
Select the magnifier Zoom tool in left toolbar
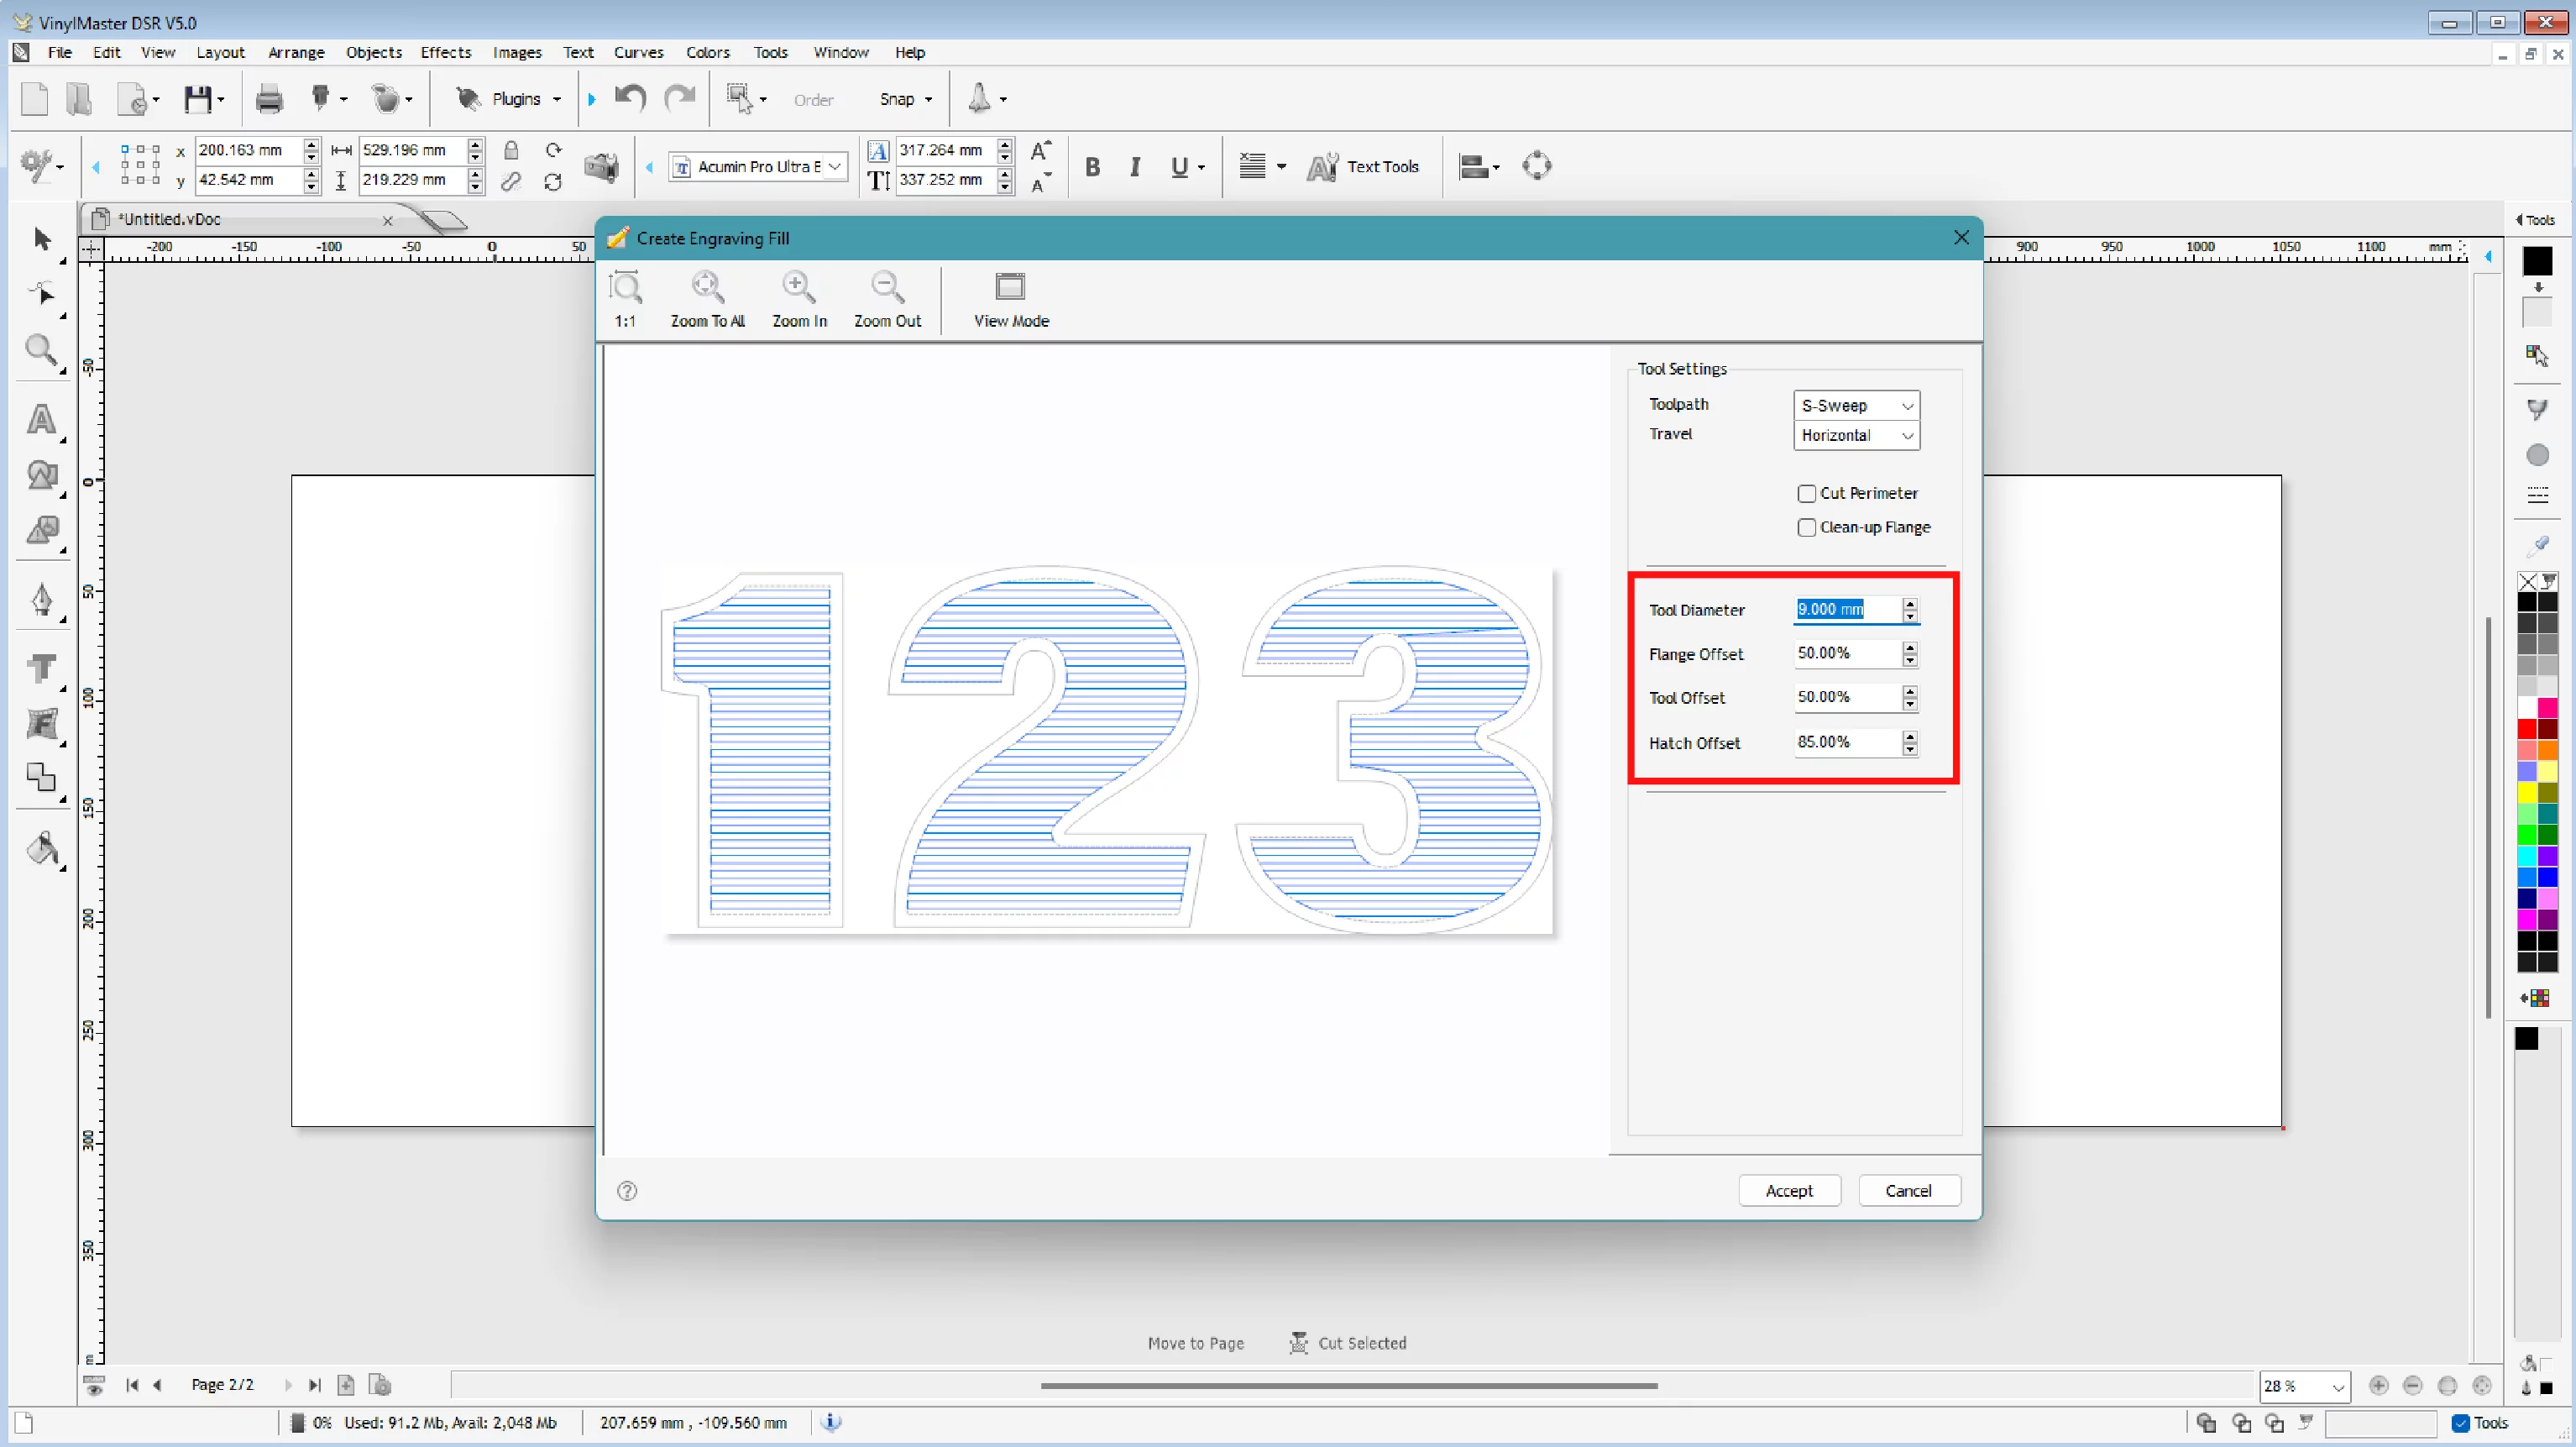tap(41, 350)
